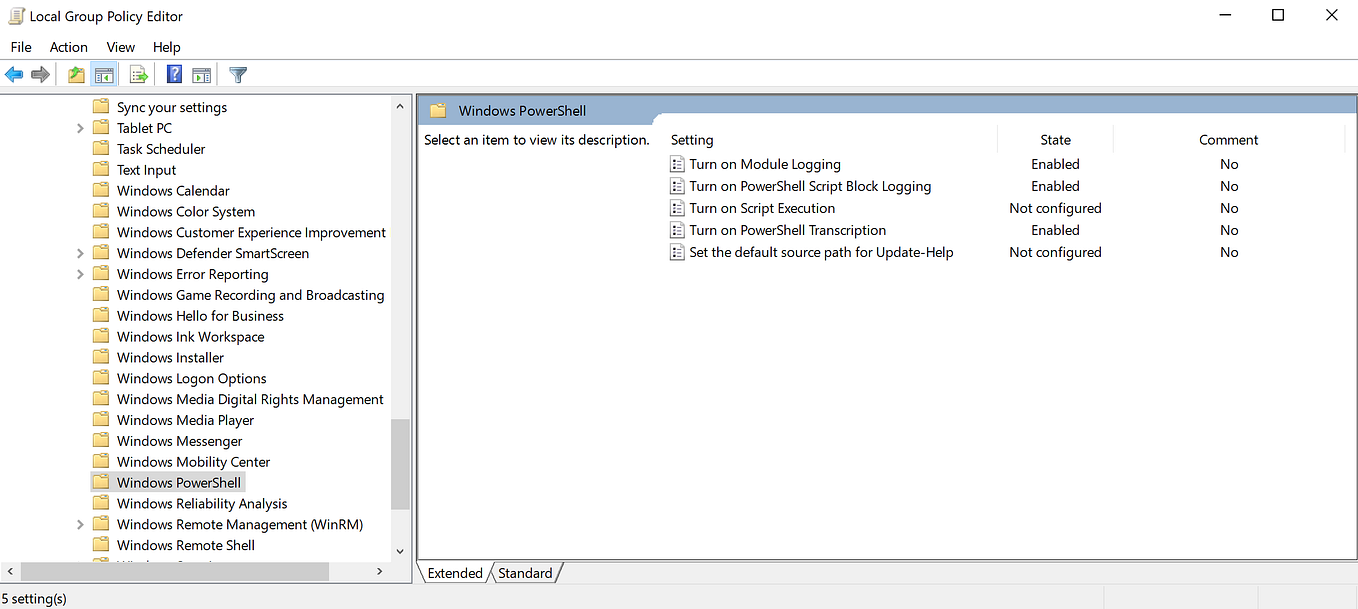Open the Action menu
Screen dimensions: 1358x609
(68, 47)
